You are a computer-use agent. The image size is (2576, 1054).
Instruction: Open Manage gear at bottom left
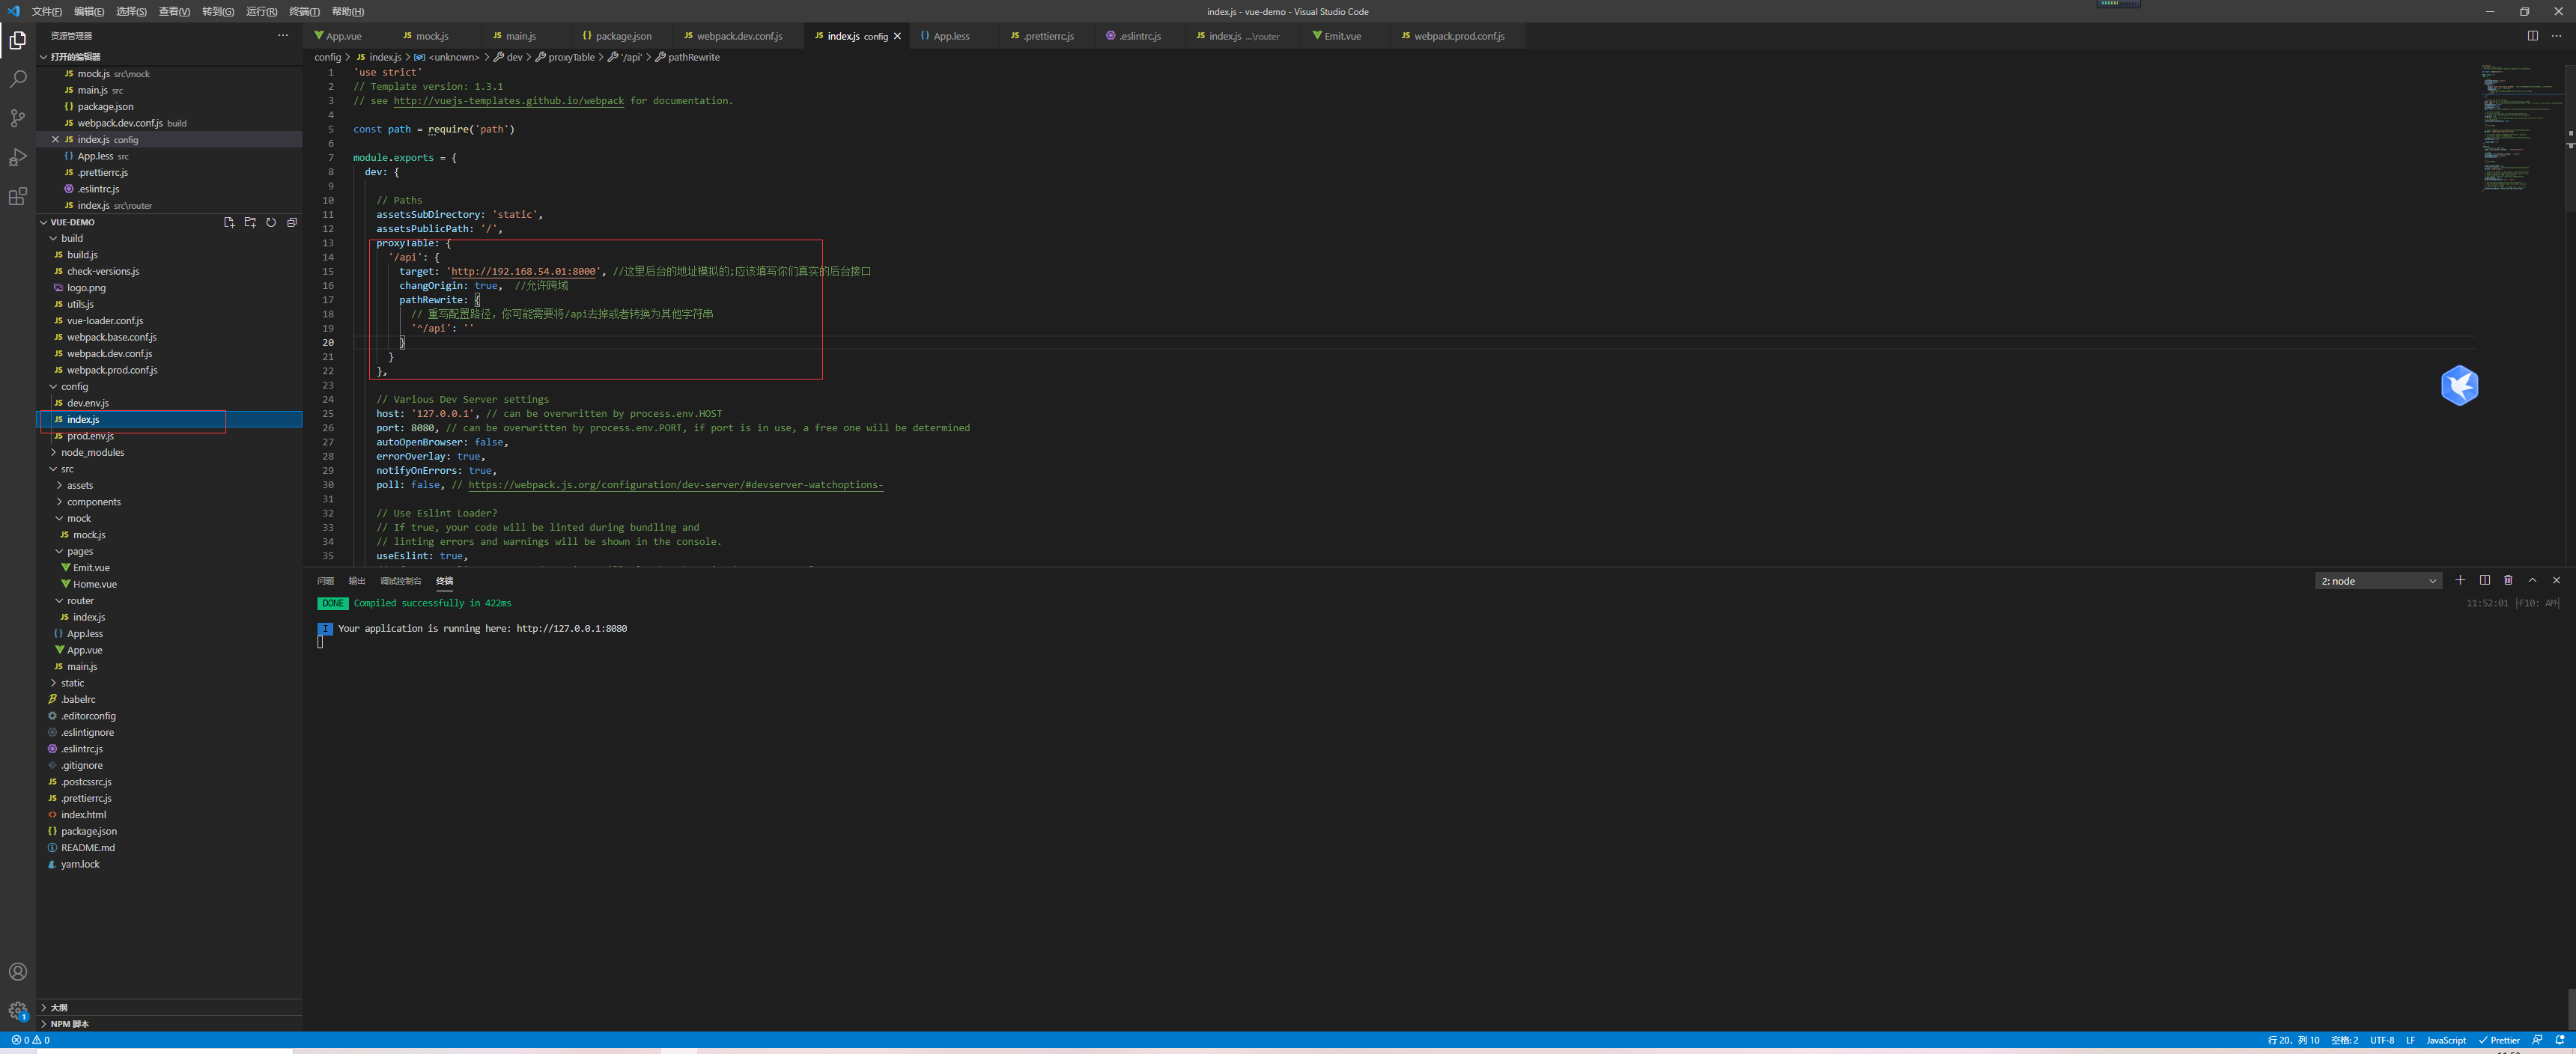coord(17,1010)
